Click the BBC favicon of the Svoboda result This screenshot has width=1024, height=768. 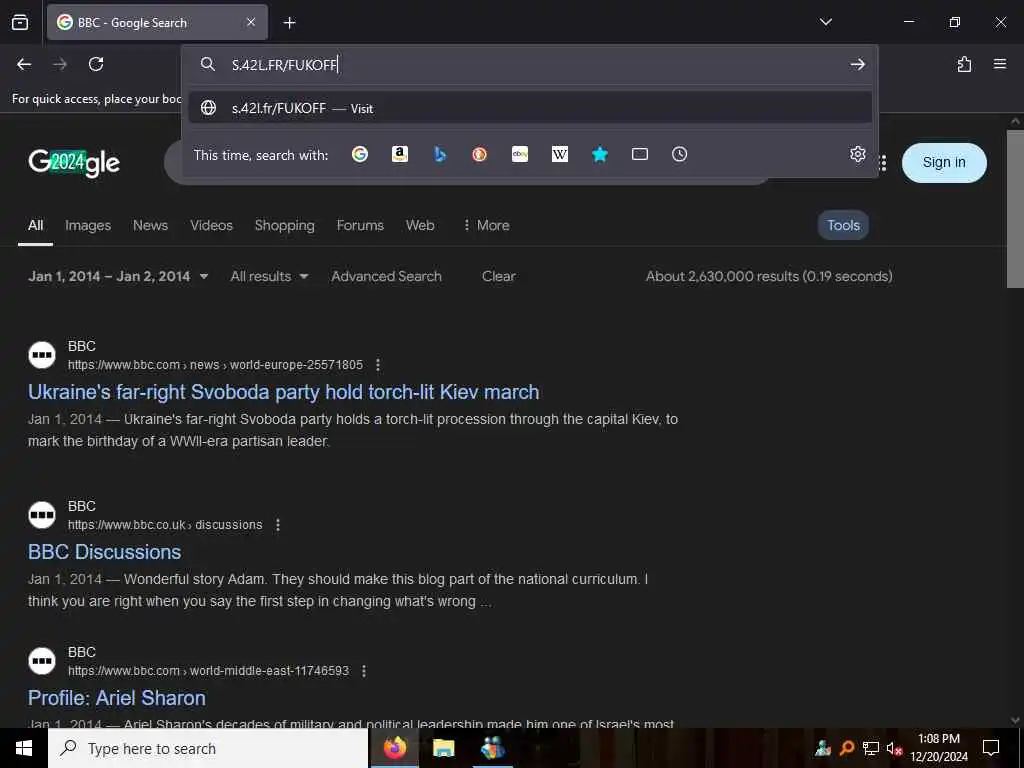(x=42, y=355)
